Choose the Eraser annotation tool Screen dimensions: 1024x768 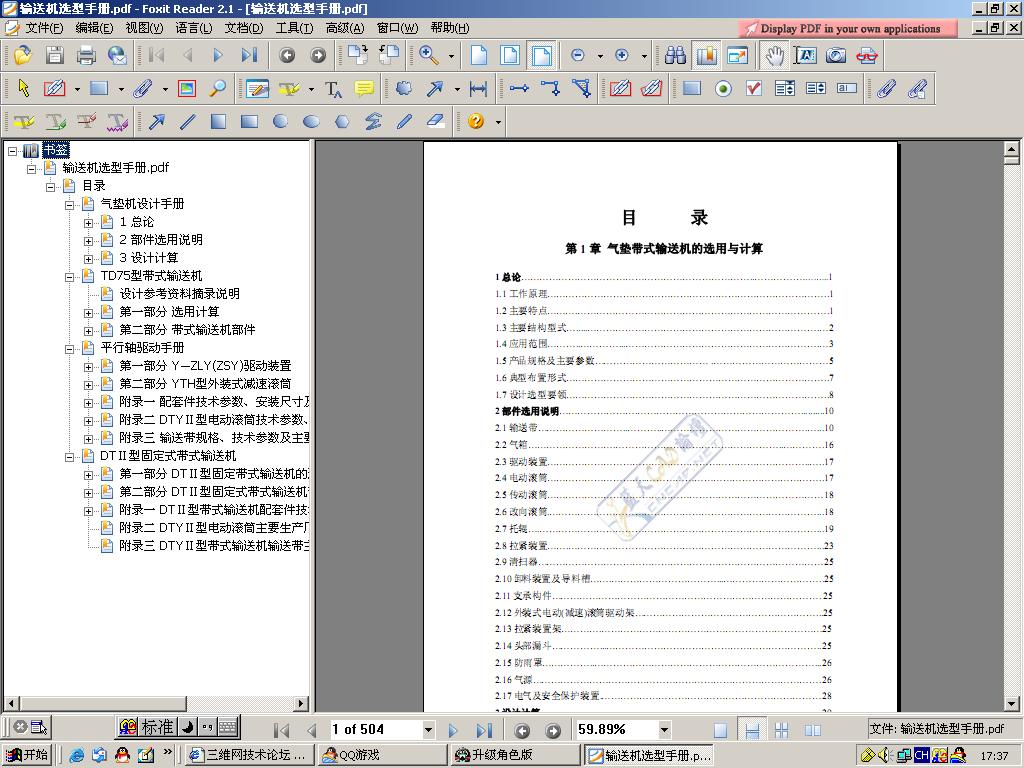[434, 121]
